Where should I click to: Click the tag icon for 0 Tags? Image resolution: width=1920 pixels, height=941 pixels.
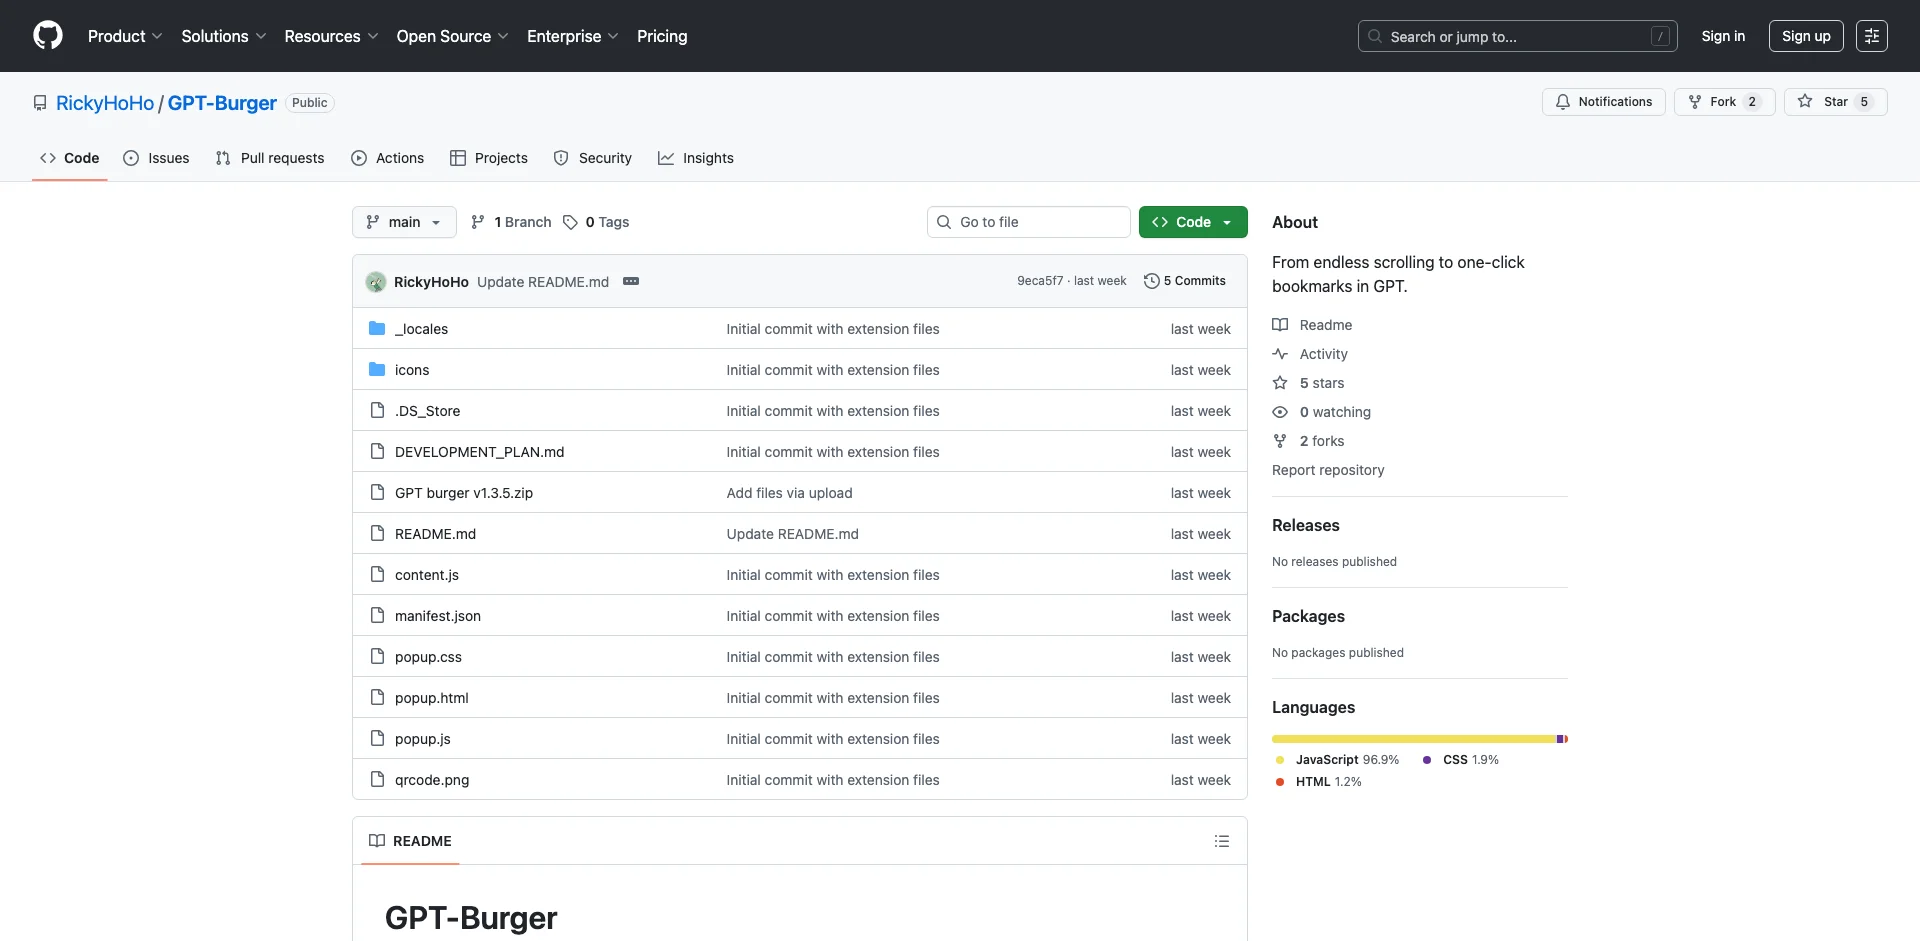coord(570,222)
